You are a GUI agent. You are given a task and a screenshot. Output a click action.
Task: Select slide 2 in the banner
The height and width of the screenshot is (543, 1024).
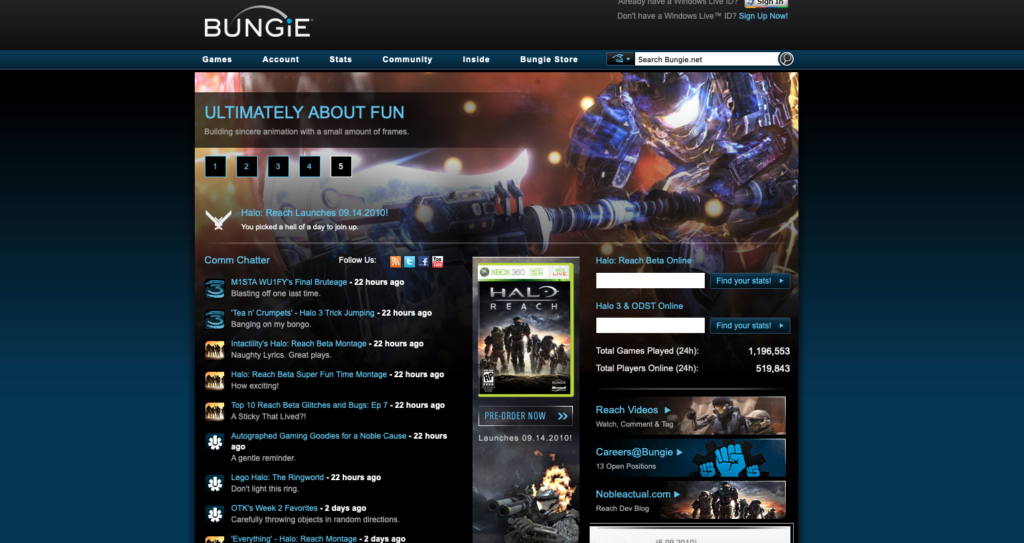pyautogui.click(x=246, y=166)
